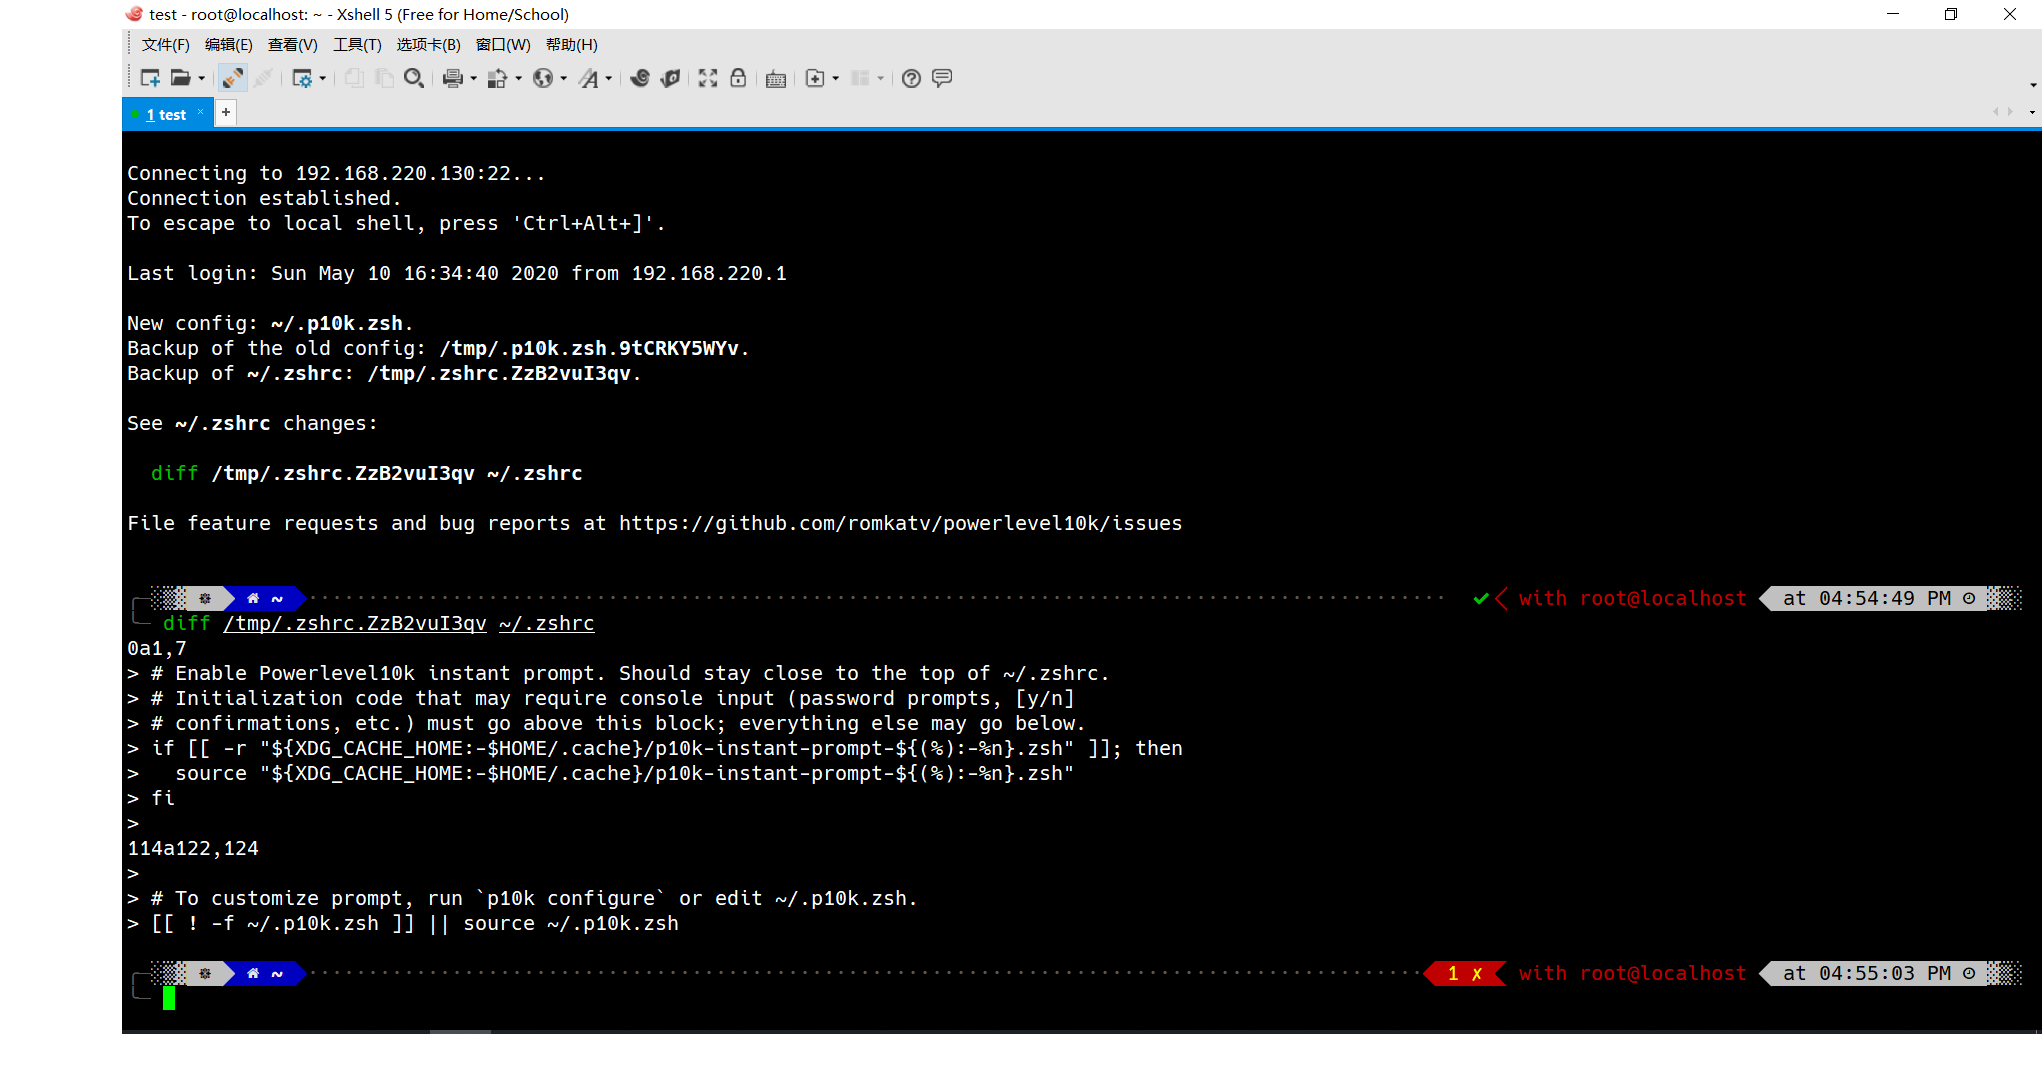Click the powerlevel10k GitHub issues URL

coord(898,522)
